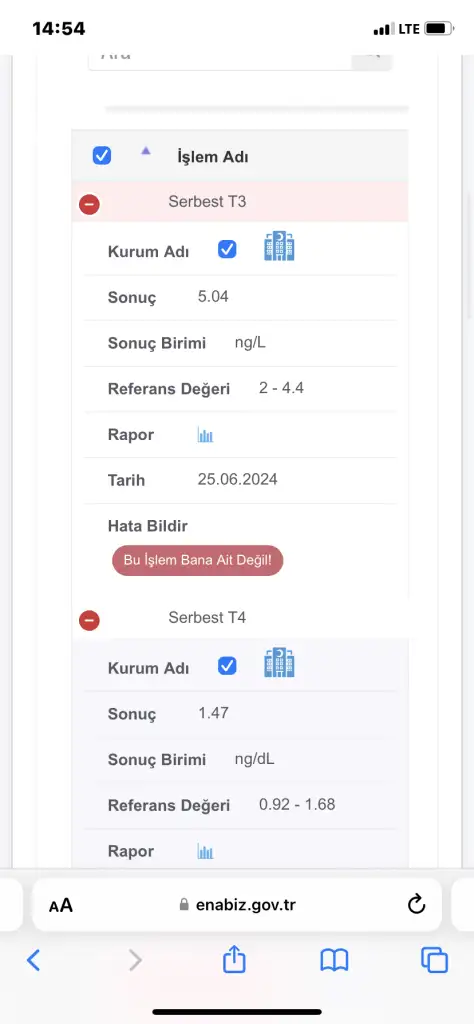The height and width of the screenshot is (1024, 474).
Task: Sort by İşlem Adı using purple arrow
Action: pyautogui.click(x=146, y=151)
